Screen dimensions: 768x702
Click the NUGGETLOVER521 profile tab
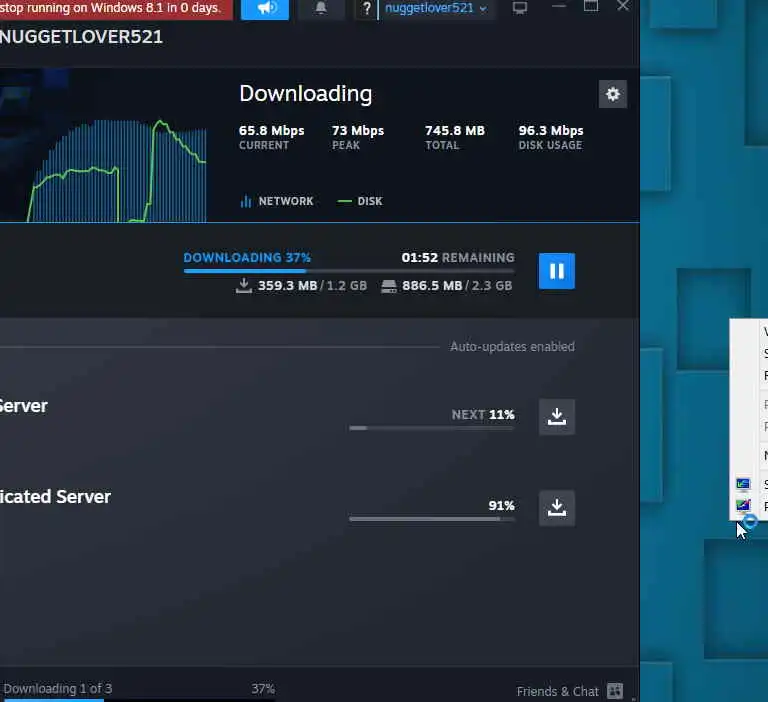pos(81,37)
